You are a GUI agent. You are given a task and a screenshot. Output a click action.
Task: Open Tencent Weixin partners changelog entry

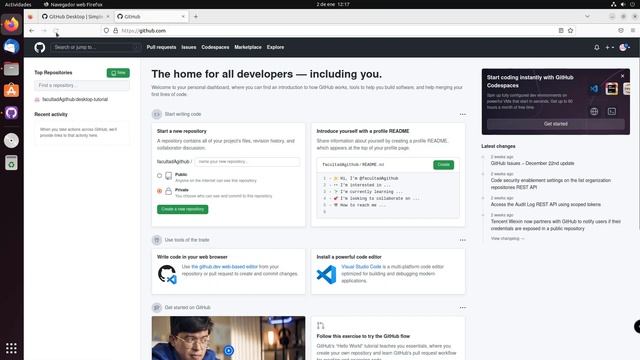tap(556, 225)
